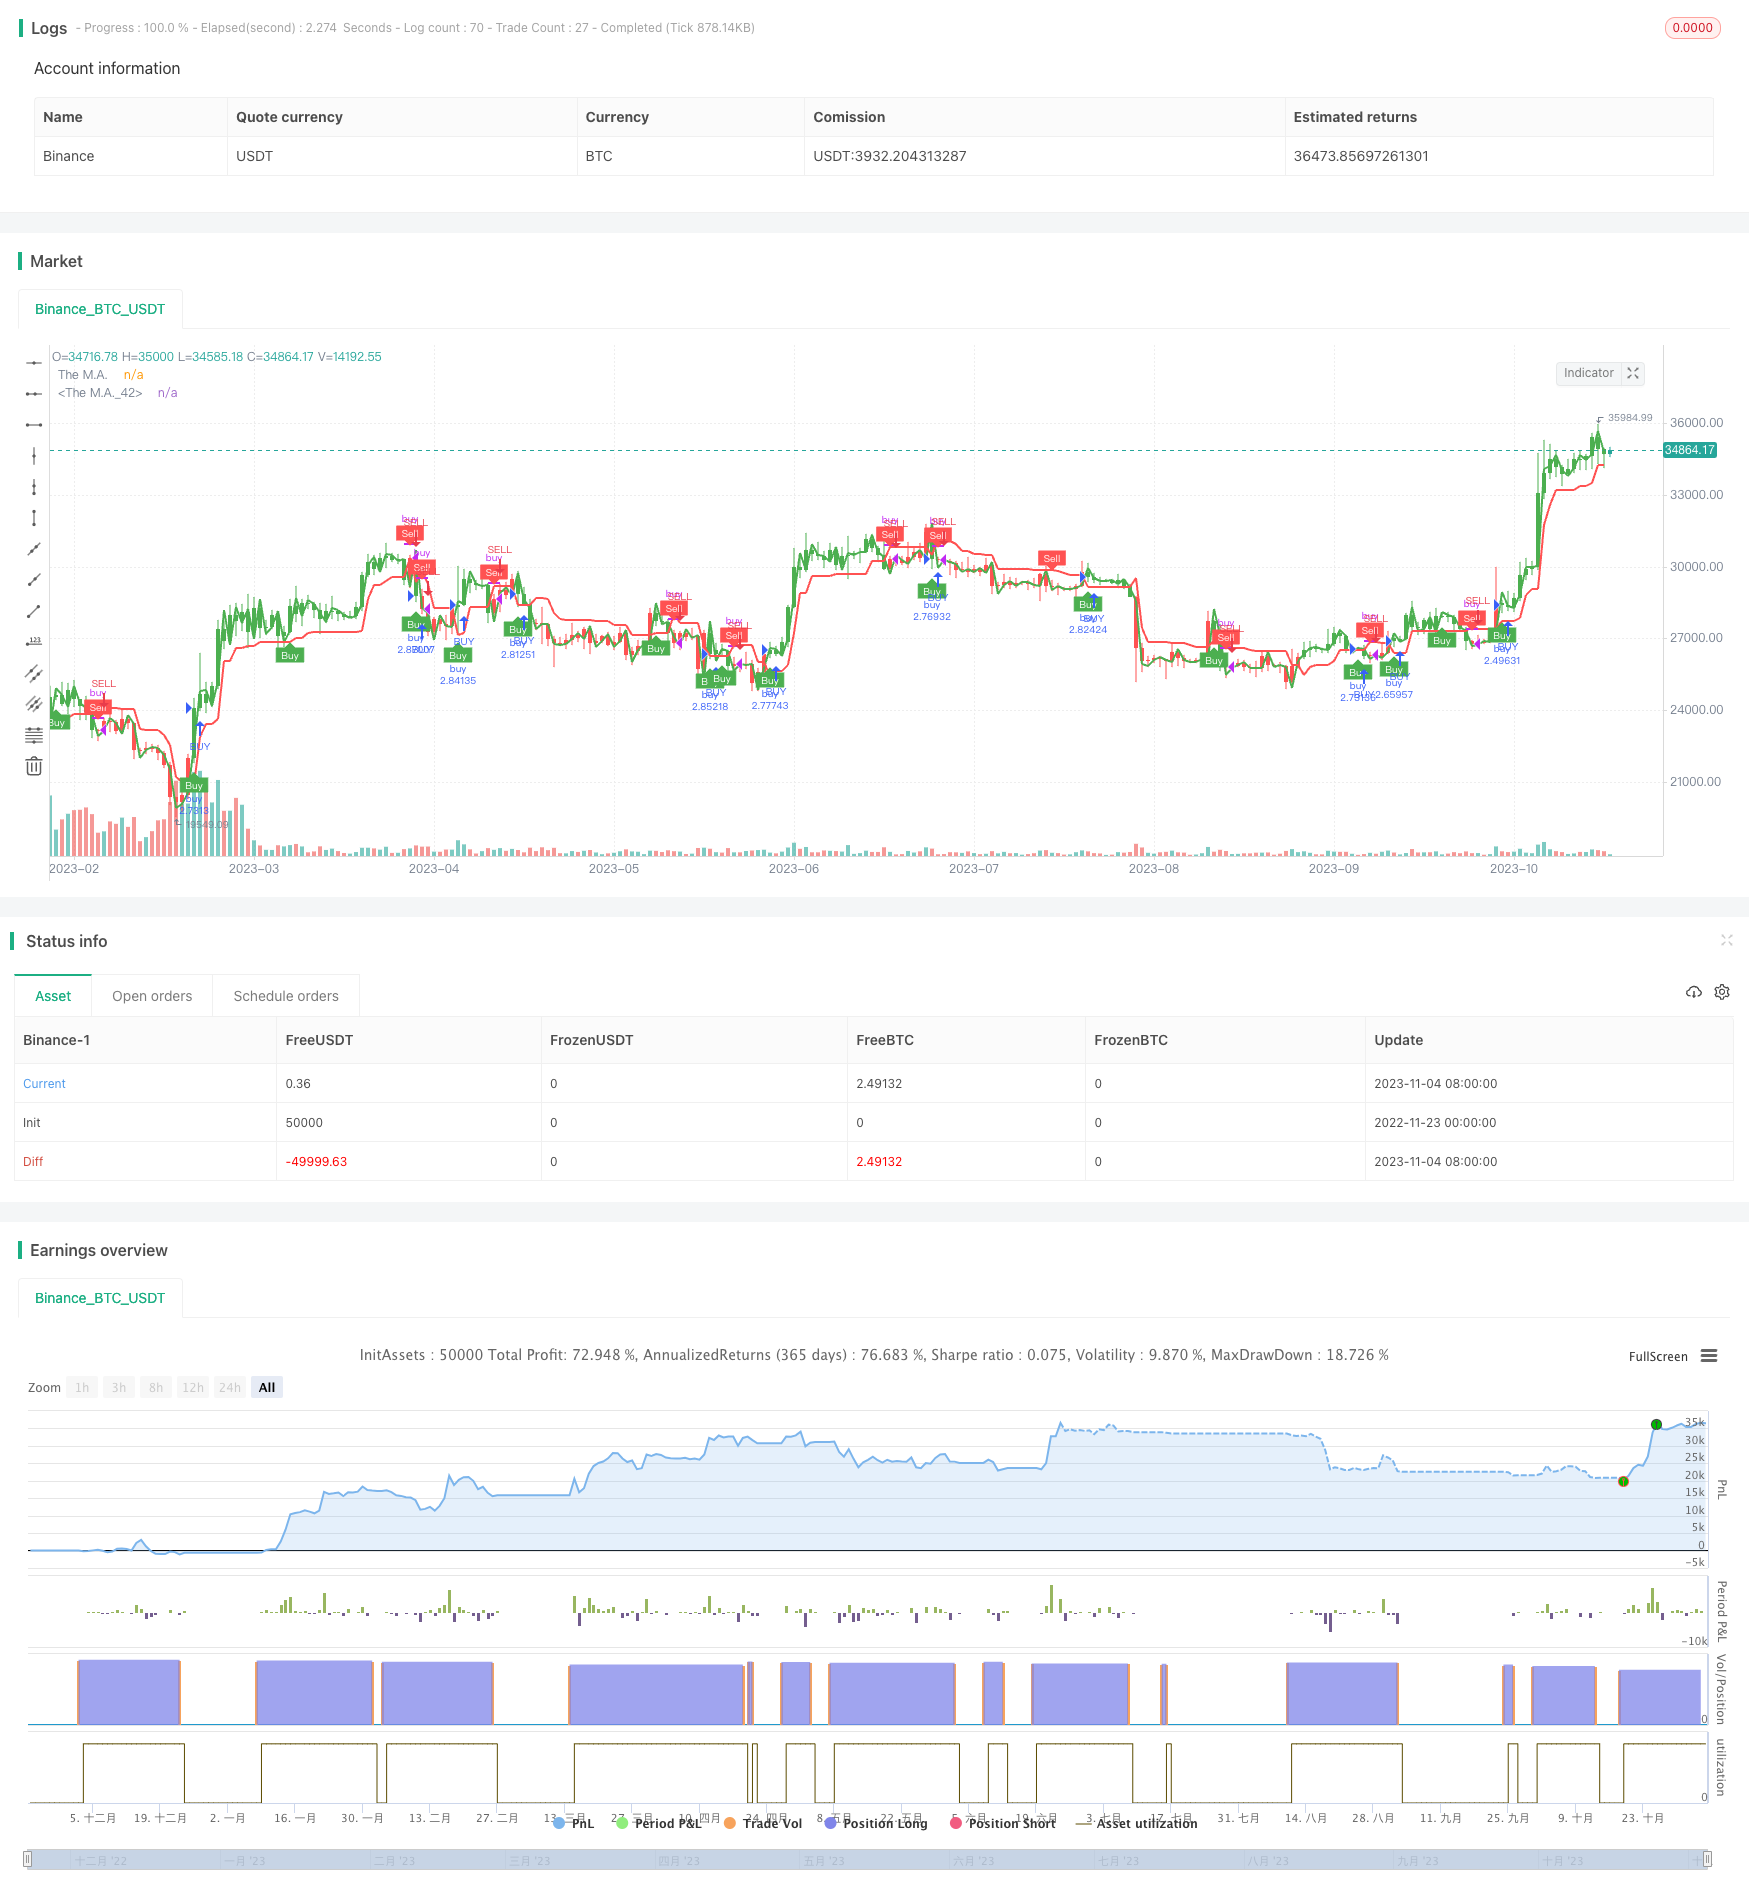Select the diagonal straight line tool
The image size is (1749, 1899).
[34, 549]
